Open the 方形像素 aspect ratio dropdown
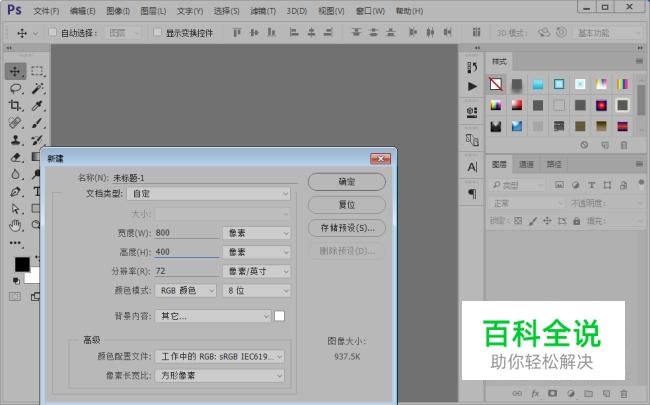Image resolution: width=650 pixels, height=405 pixels. pyautogui.click(x=220, y=376)
